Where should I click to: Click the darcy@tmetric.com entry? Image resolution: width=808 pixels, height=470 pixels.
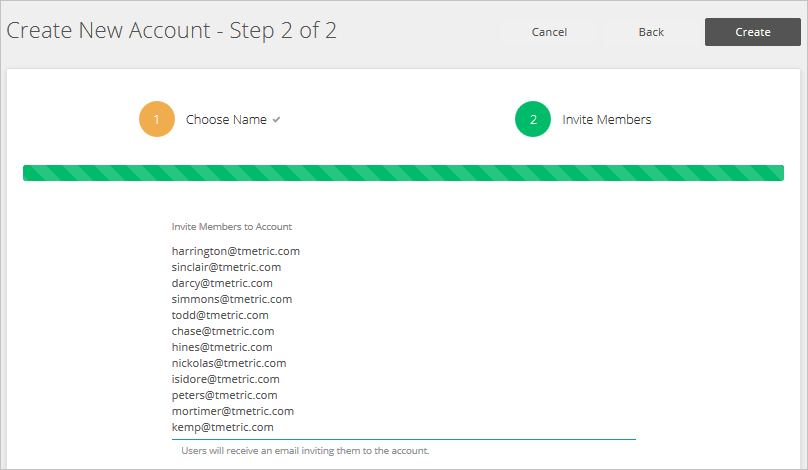222,283
